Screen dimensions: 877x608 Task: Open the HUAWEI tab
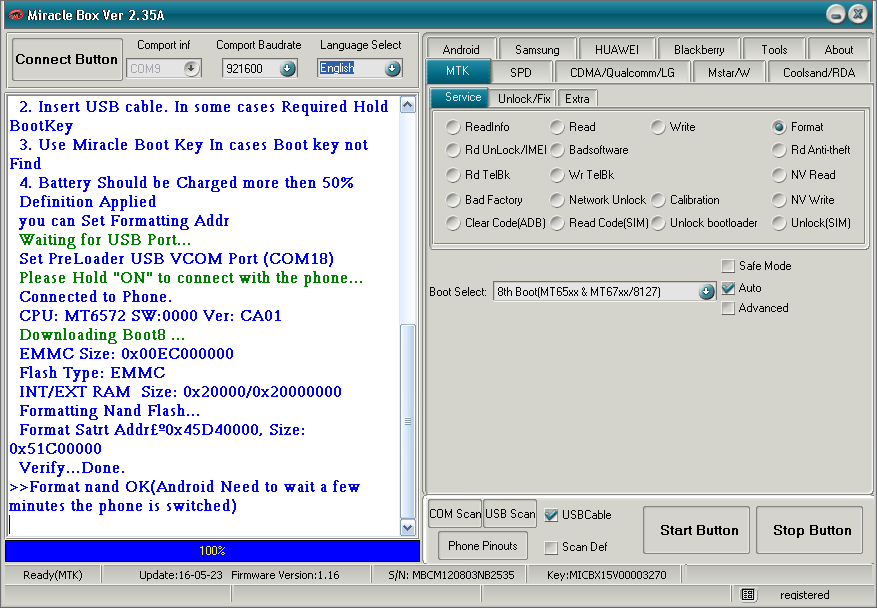[x=617, y=49]
